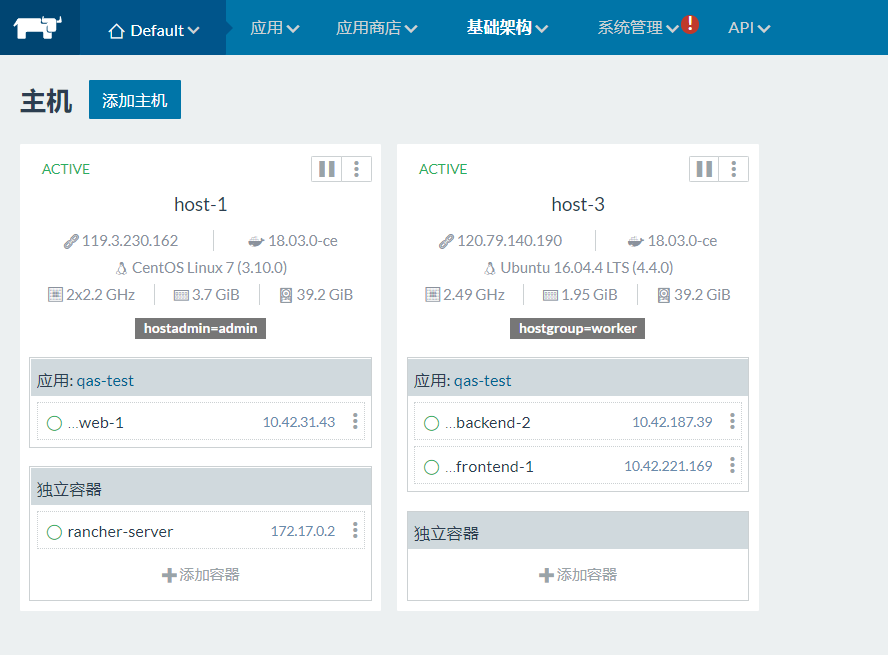Open the ...backend-2 container
Image resolution: width=888 pixels, height=655 pixels.
(488, 423)
